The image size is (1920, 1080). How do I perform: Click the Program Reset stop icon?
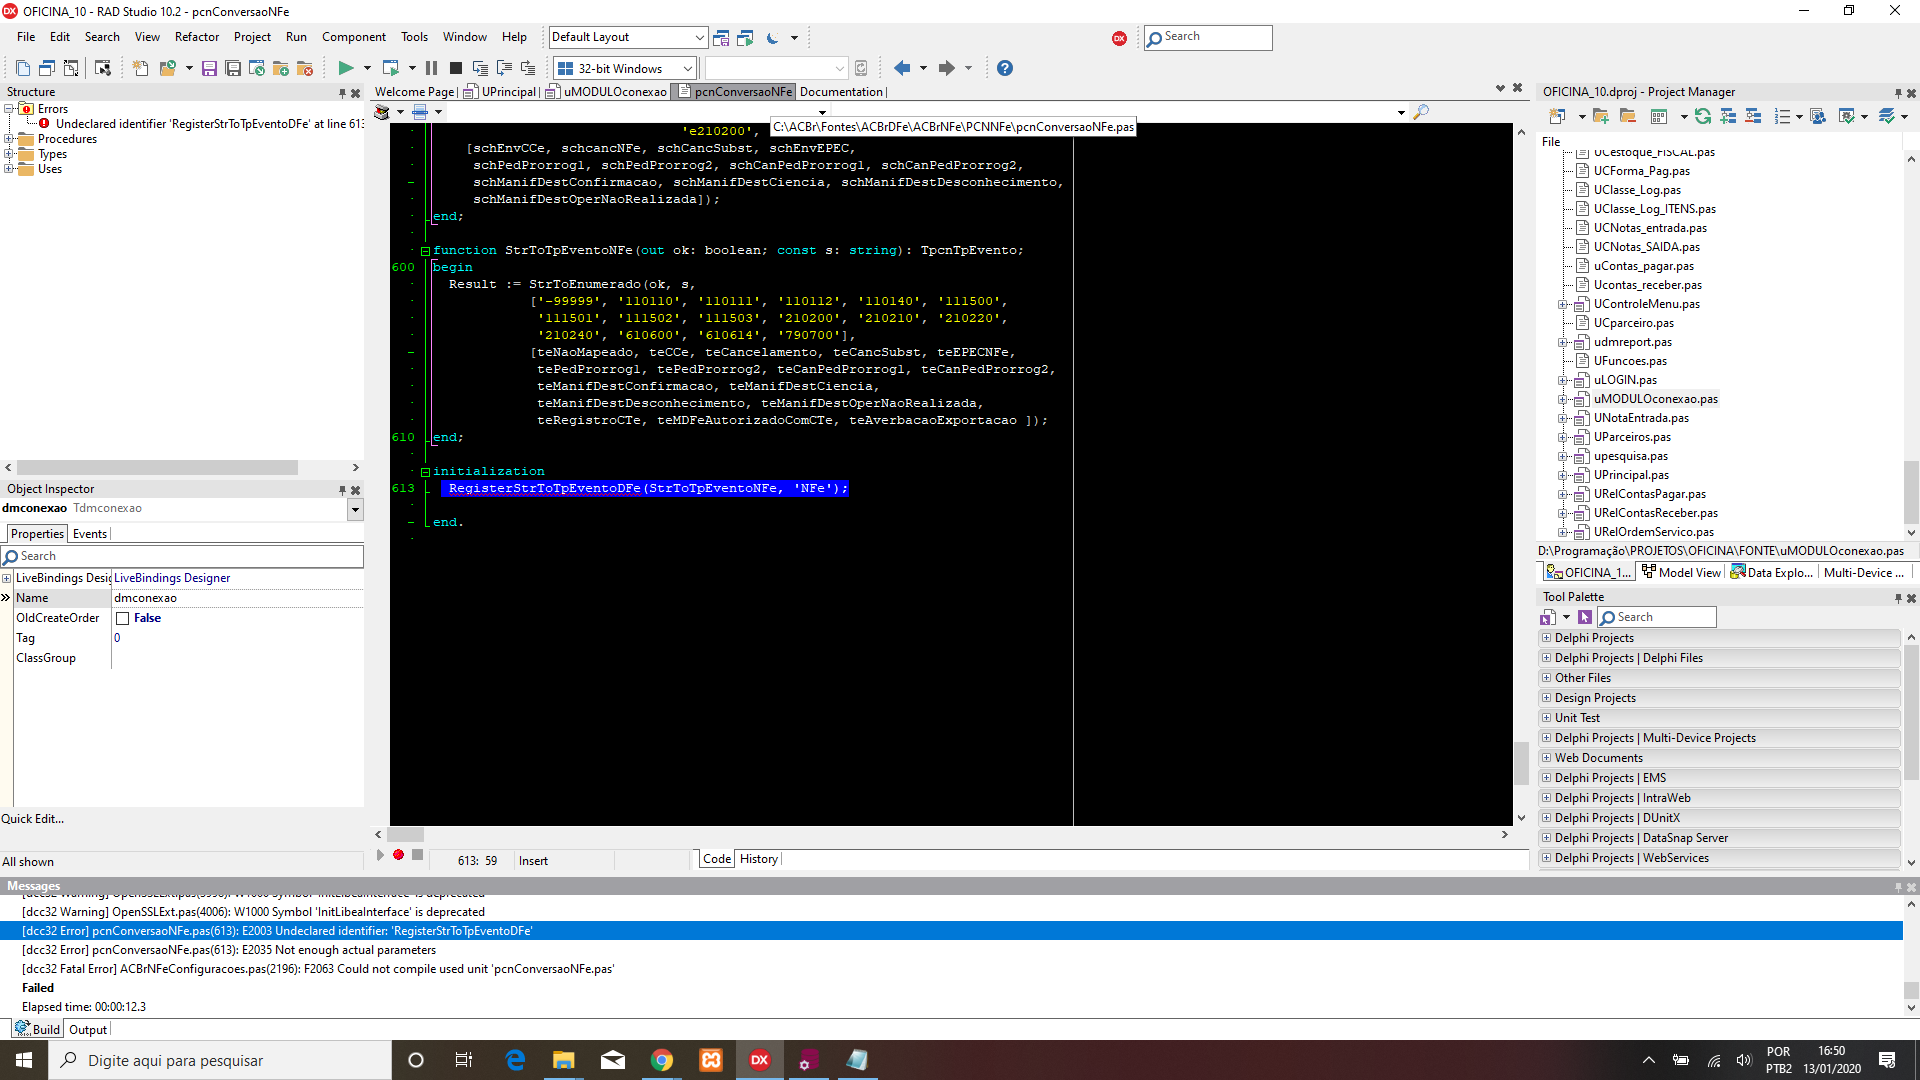click(x=455, y=68)
